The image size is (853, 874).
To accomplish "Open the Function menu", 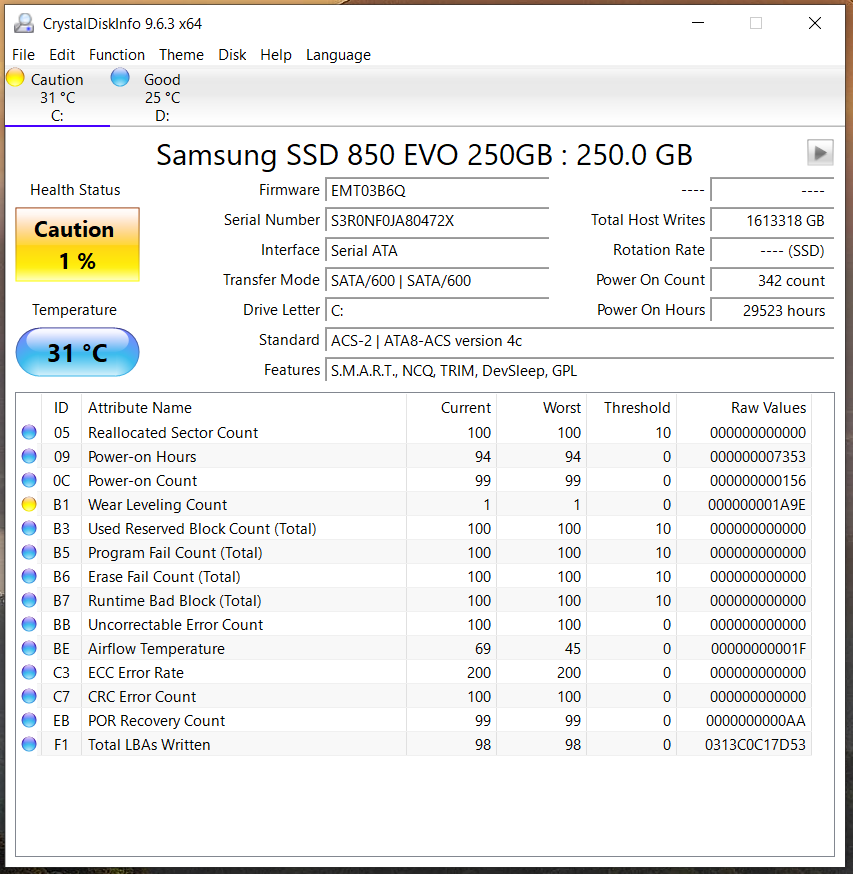I will pos(117,55).
